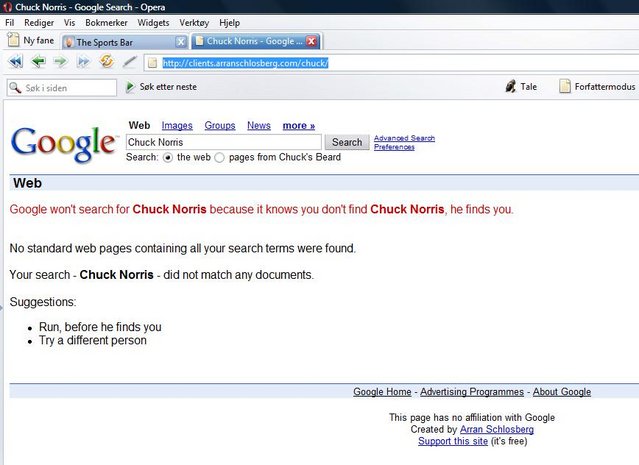
Task: Click 'Support this site' link
Action: click(x=453, y=441)
